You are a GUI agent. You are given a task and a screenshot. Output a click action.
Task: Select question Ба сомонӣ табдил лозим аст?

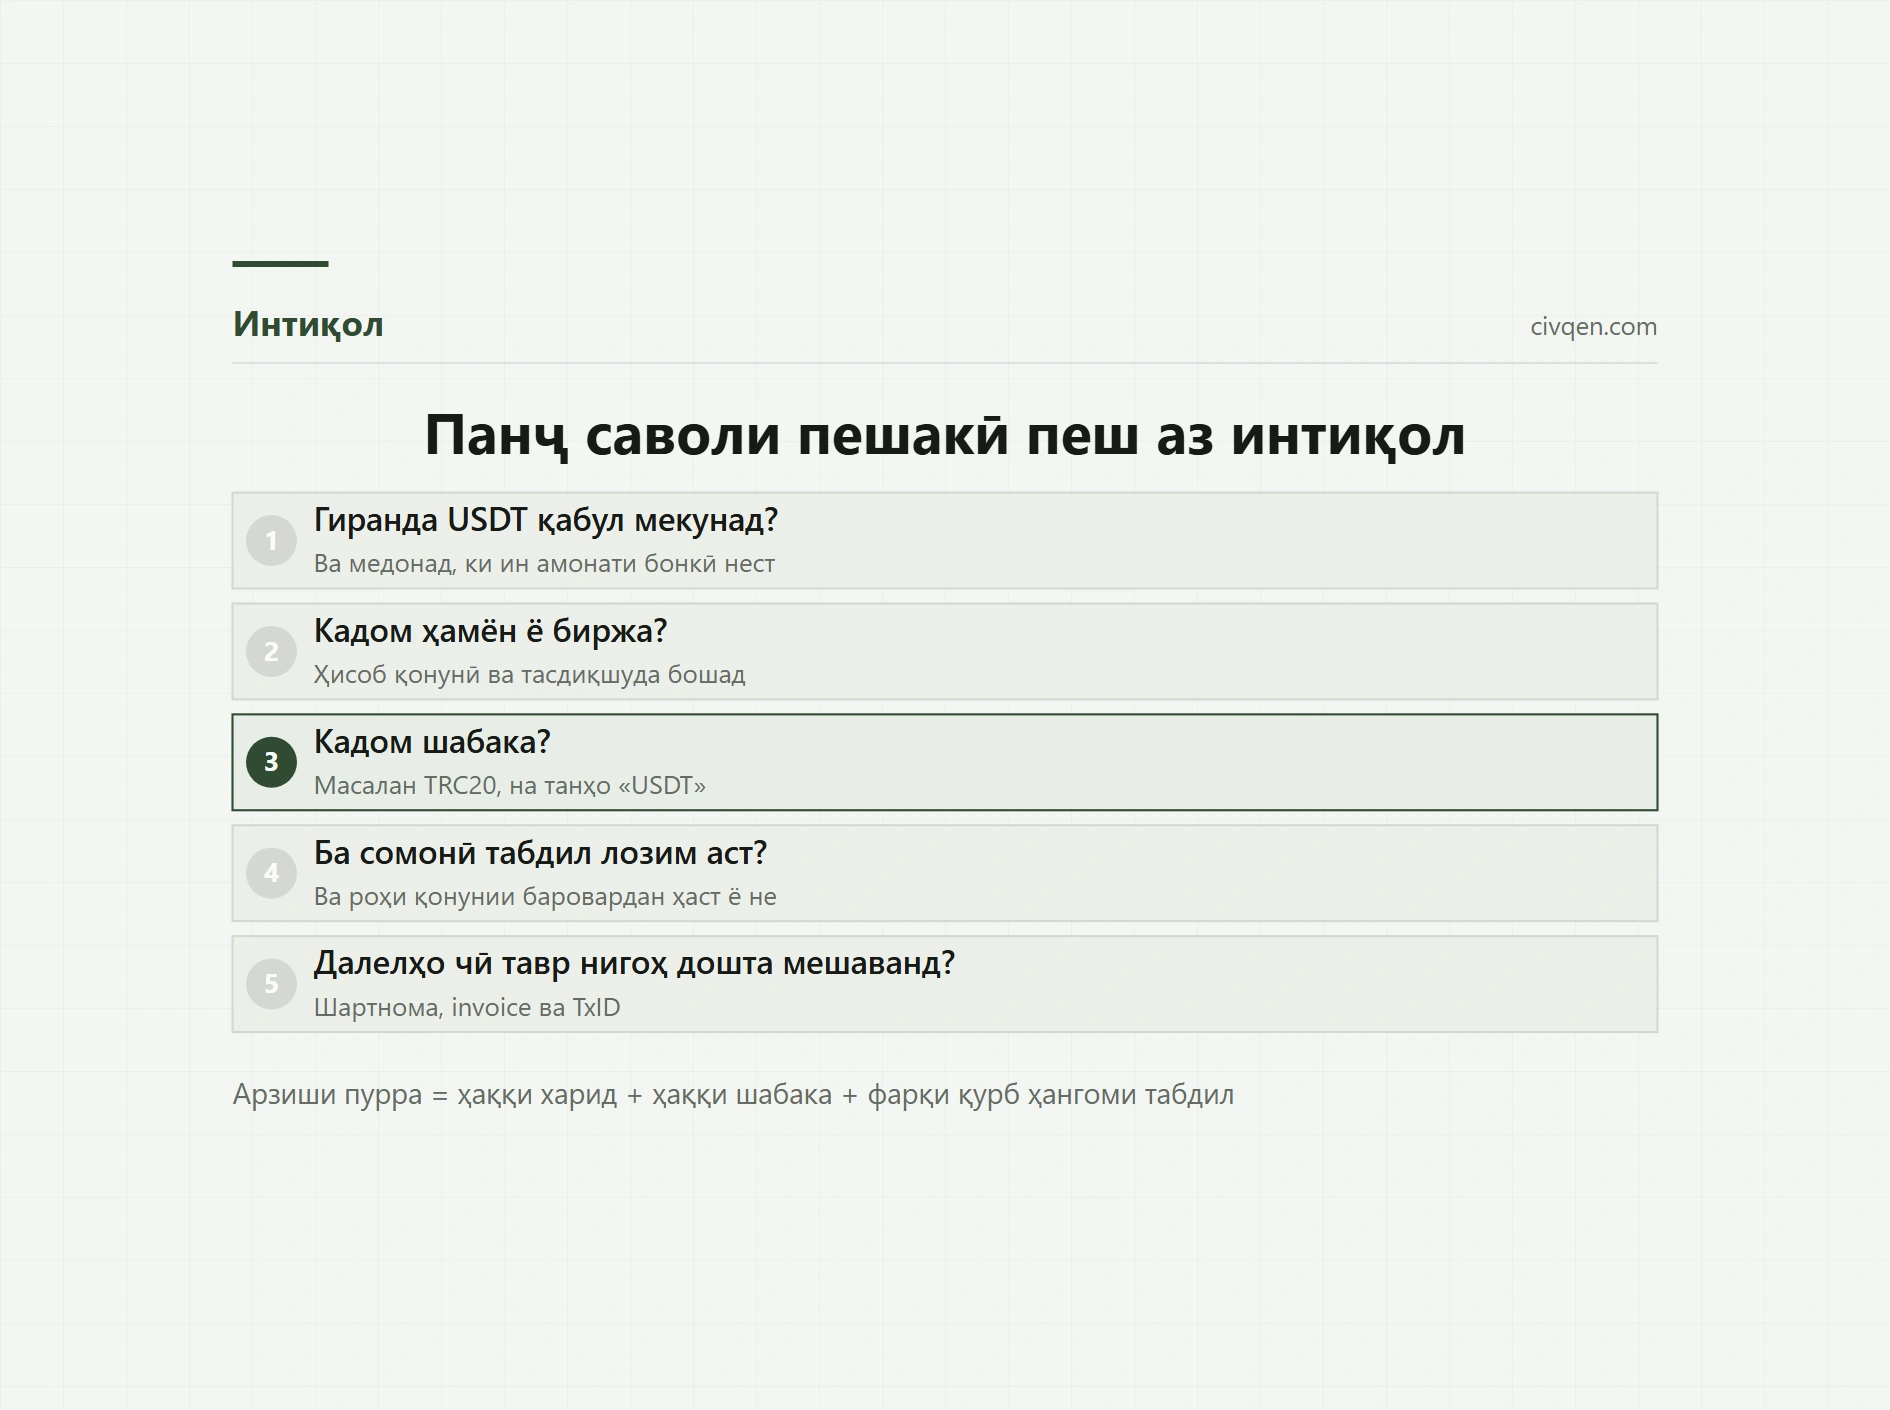(x=540, y=853)
